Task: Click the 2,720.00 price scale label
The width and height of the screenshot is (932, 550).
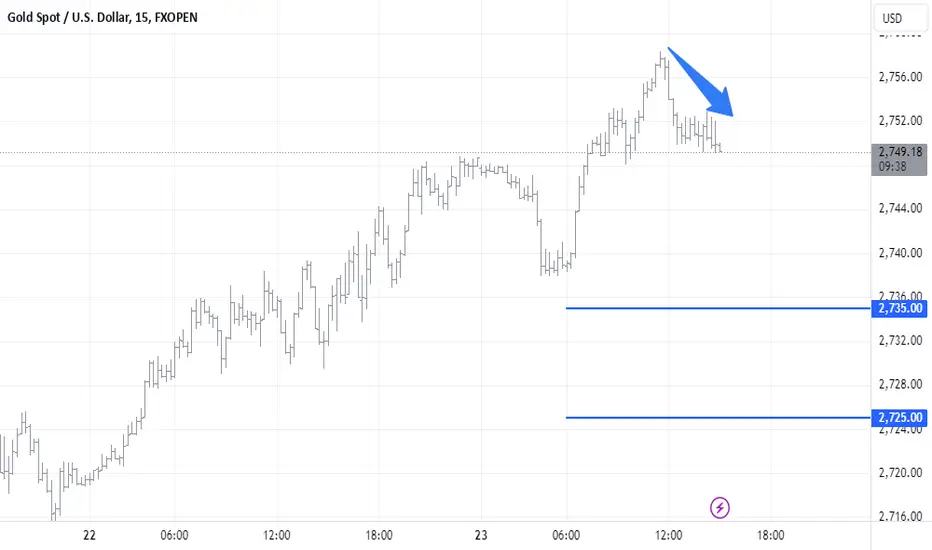Action: pos(900,473)
